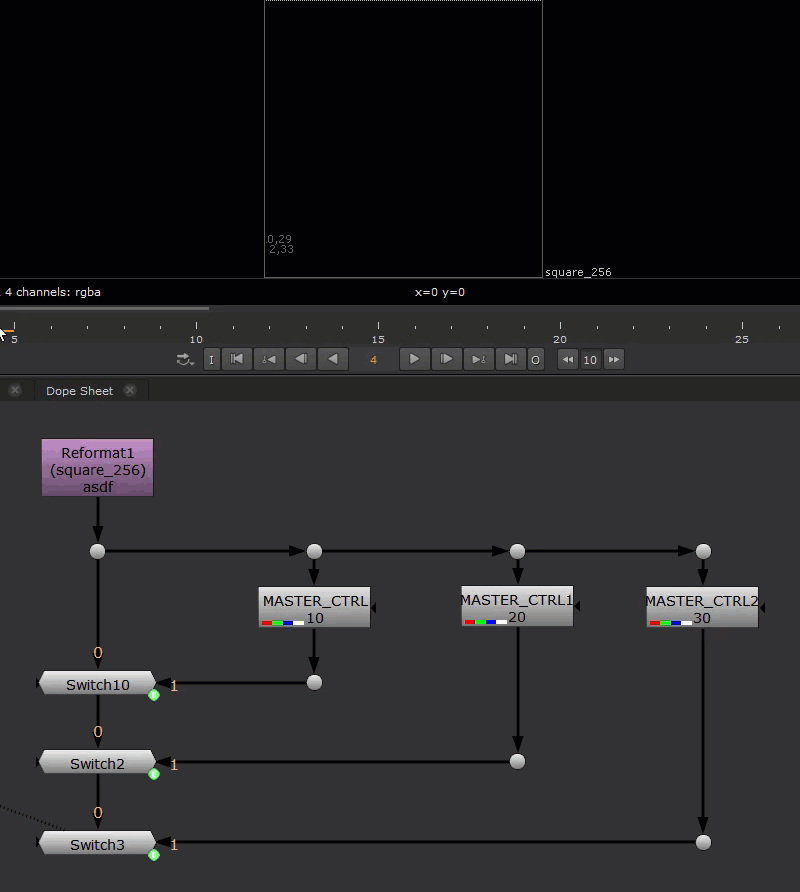Click the frame increment field showing 10

[x=590, y=360]
